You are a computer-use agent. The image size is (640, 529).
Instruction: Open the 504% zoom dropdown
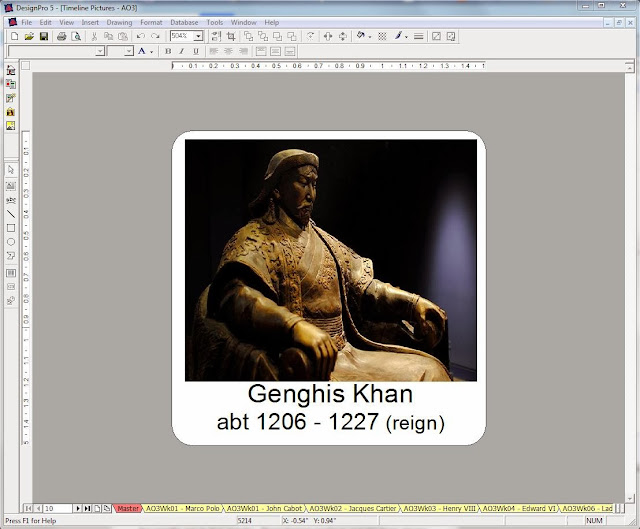(198, 36)
